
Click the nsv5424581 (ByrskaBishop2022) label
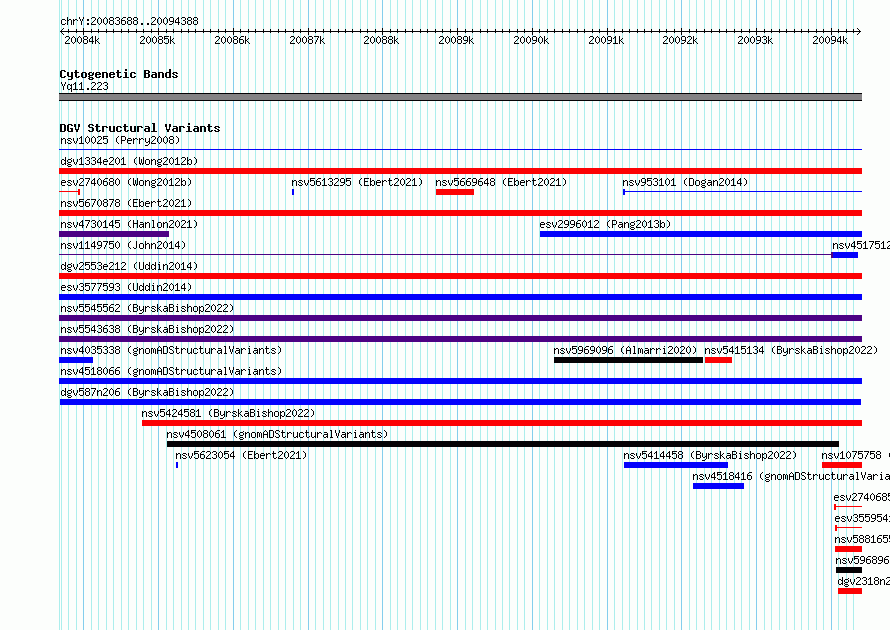click(x=228, y=413)
